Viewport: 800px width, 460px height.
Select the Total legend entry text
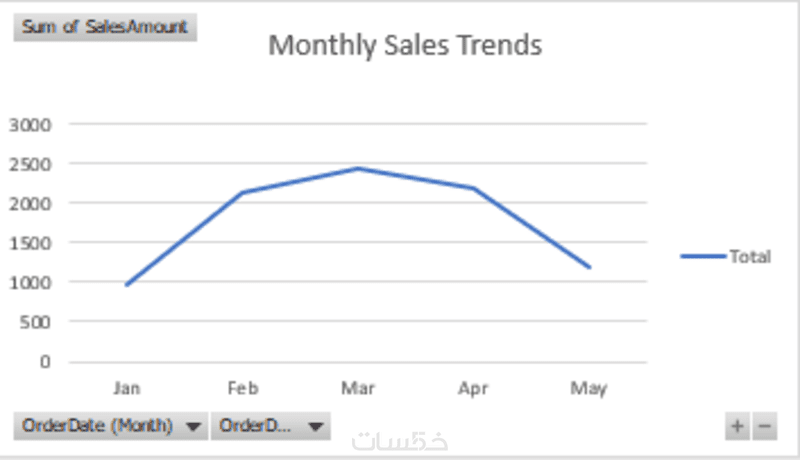750,256
